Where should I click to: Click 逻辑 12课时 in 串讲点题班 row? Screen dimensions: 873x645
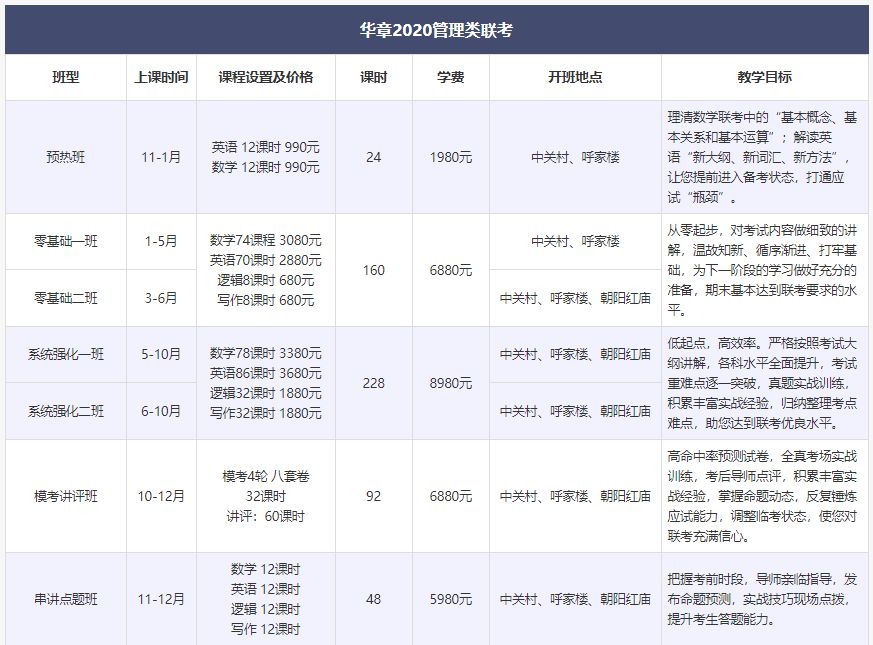tap(266, 609)
